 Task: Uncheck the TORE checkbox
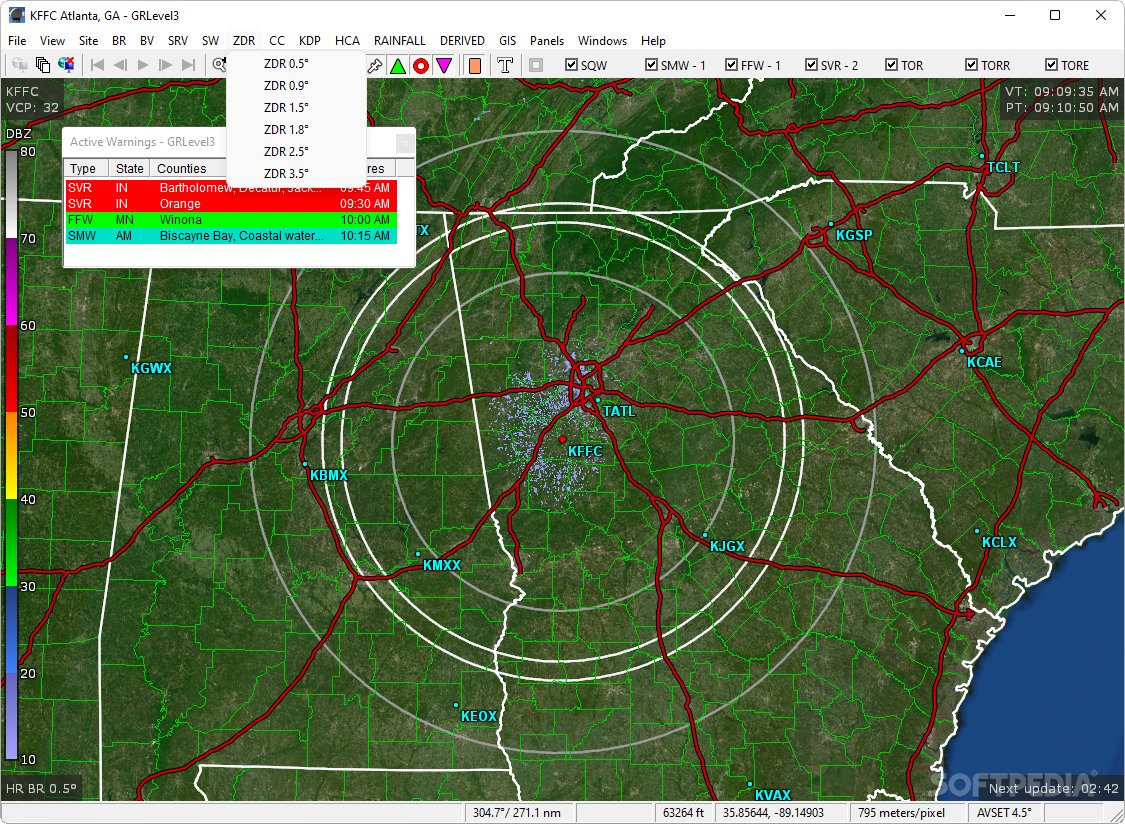(1052, 65)
